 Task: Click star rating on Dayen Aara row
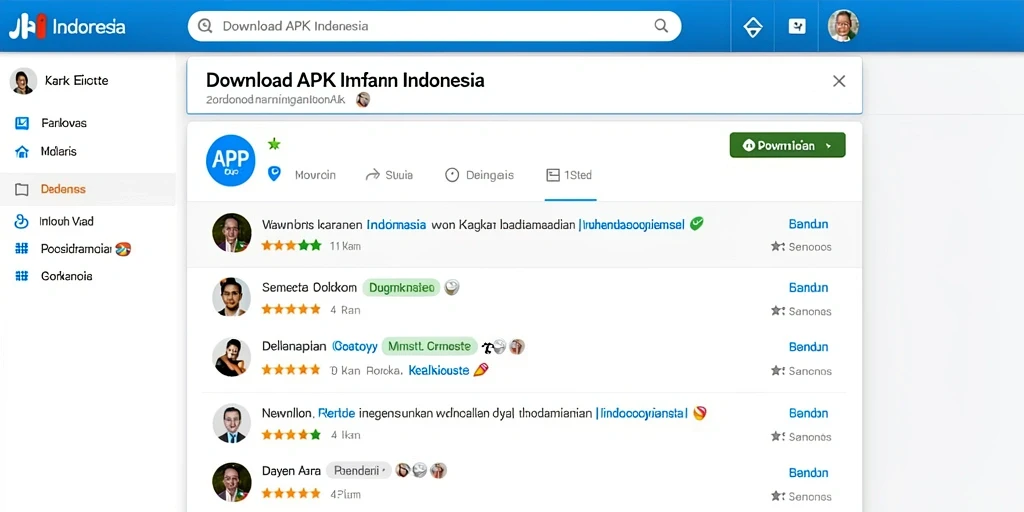[x=291, y=494]
